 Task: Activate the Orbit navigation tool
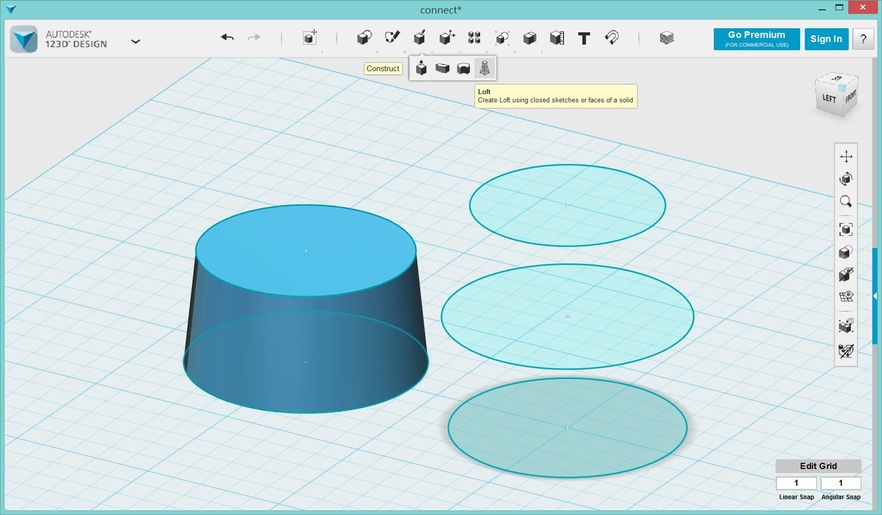pyautogui.click(x=845, y=179)
